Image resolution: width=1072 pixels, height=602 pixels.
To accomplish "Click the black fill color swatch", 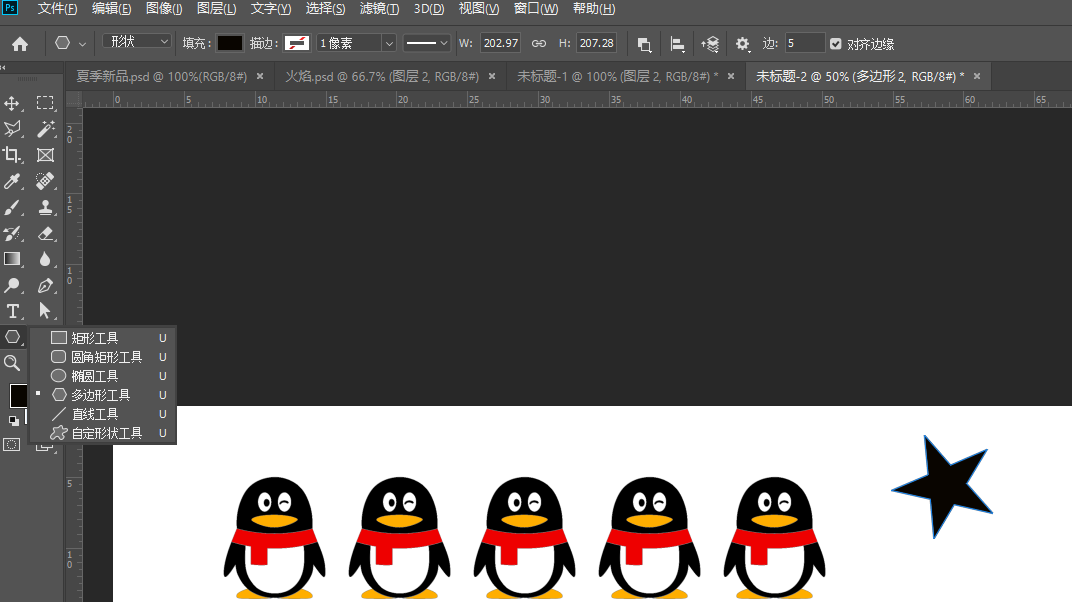I will click(x=229, y=43).
